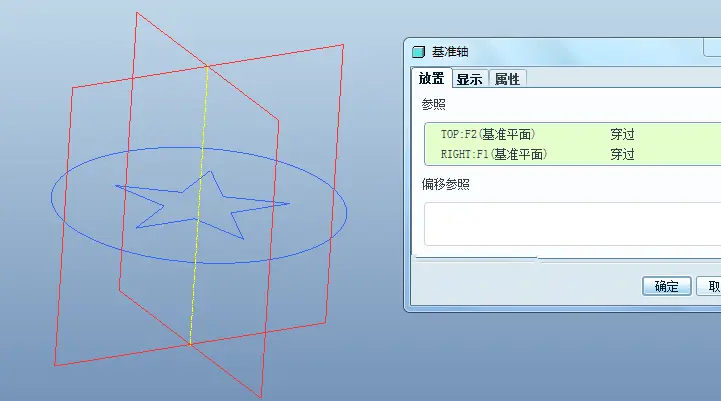Switch to the 放置 tab
Image resolution: width=721 pixels, height=401 pixels.
point(431,78)
